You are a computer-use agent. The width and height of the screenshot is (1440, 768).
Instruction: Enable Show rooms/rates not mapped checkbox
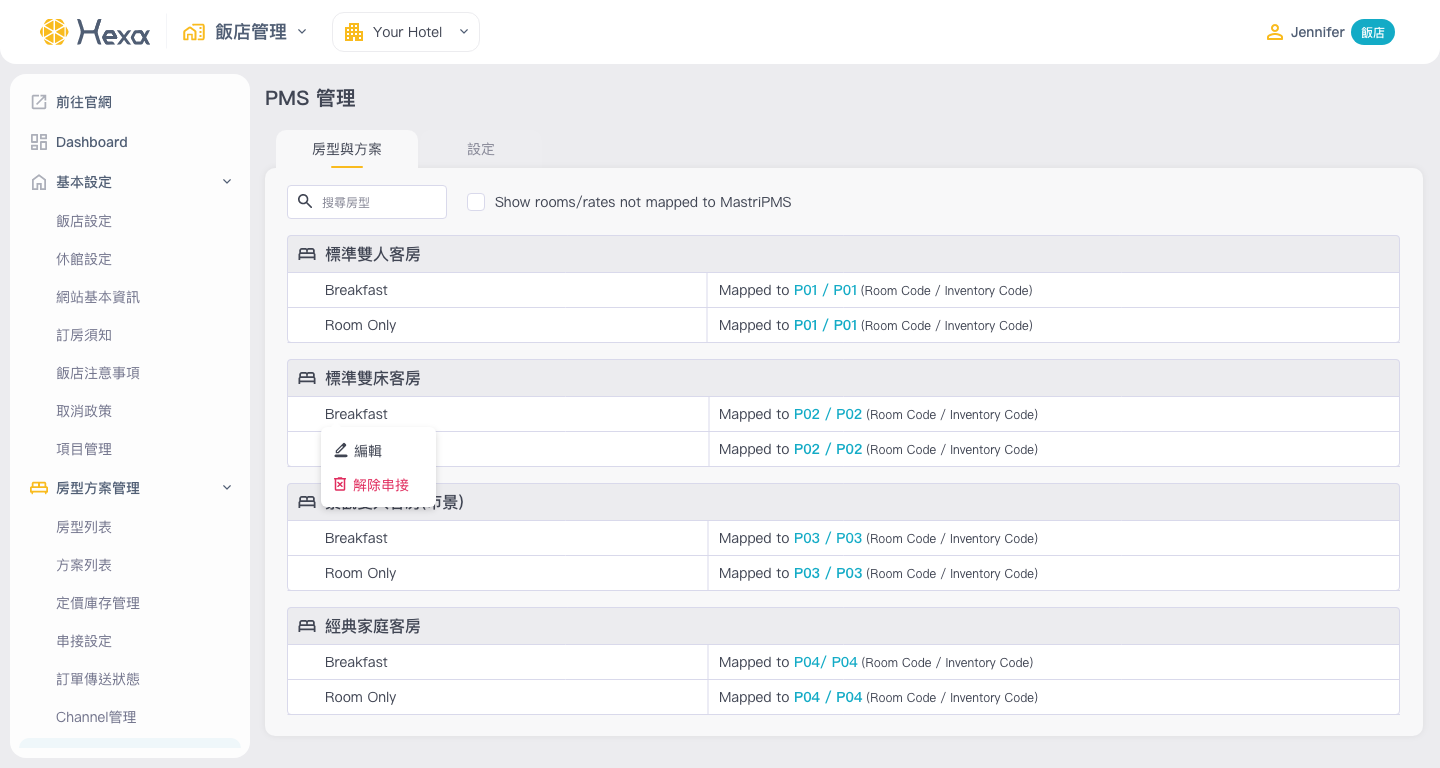476,202
